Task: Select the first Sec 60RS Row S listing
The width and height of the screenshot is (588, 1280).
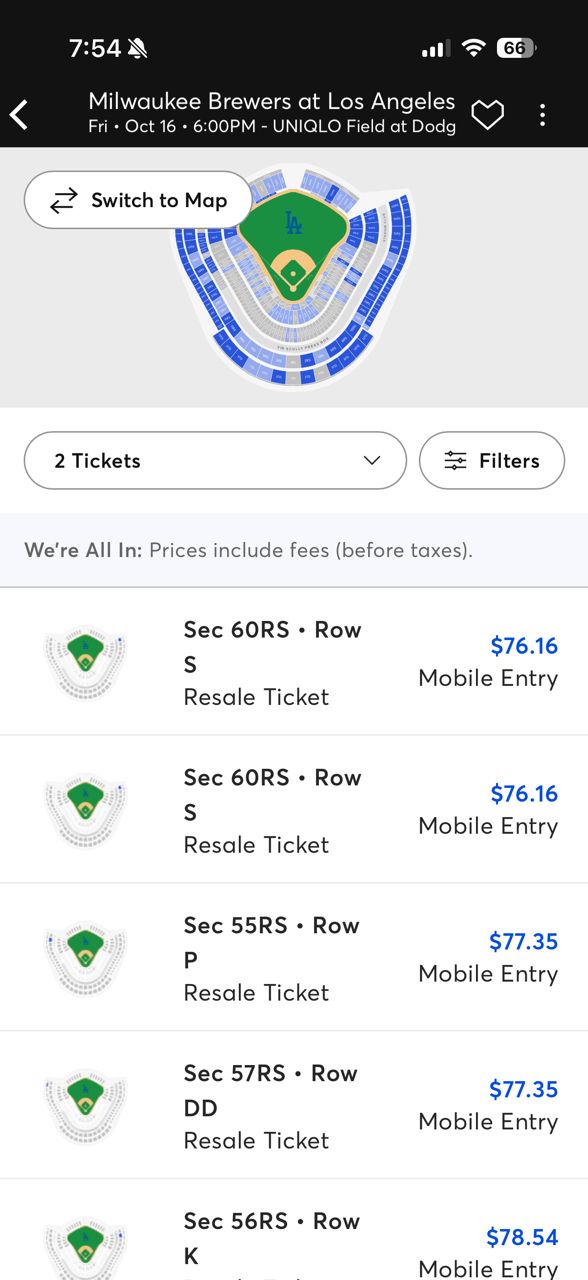Action: [294, 662]
